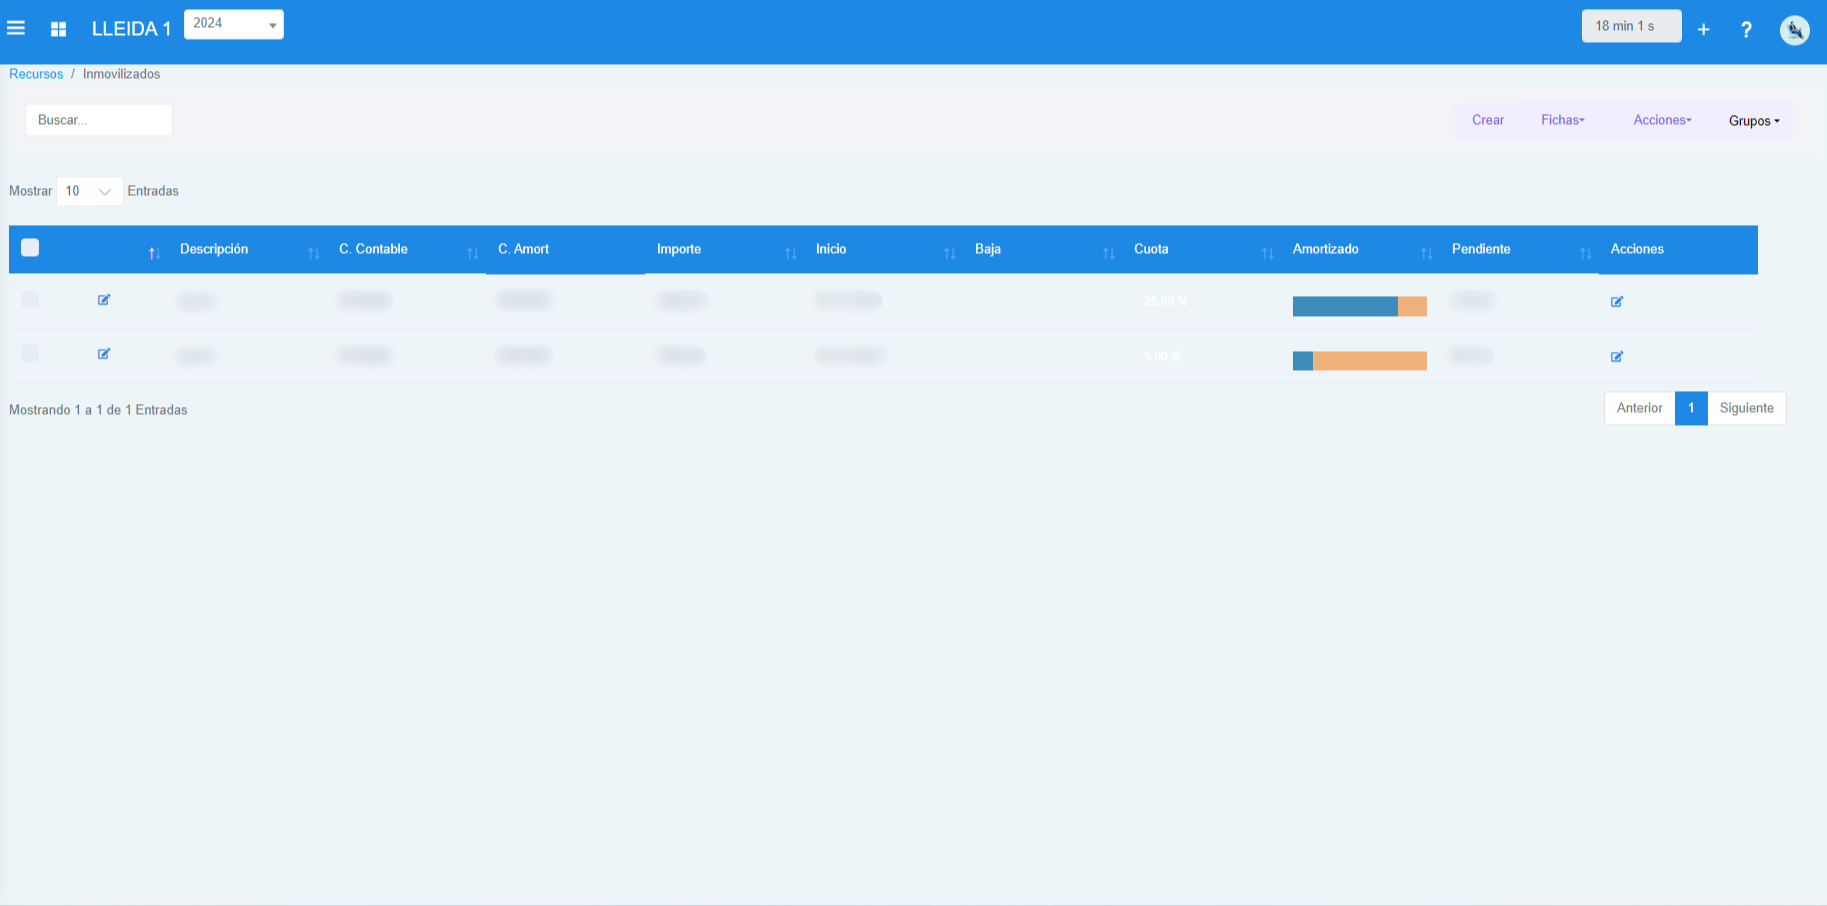Screen dimensions: 1827x906
Task: Click first row Acciones edit icon
Action: coord(1617,302)
